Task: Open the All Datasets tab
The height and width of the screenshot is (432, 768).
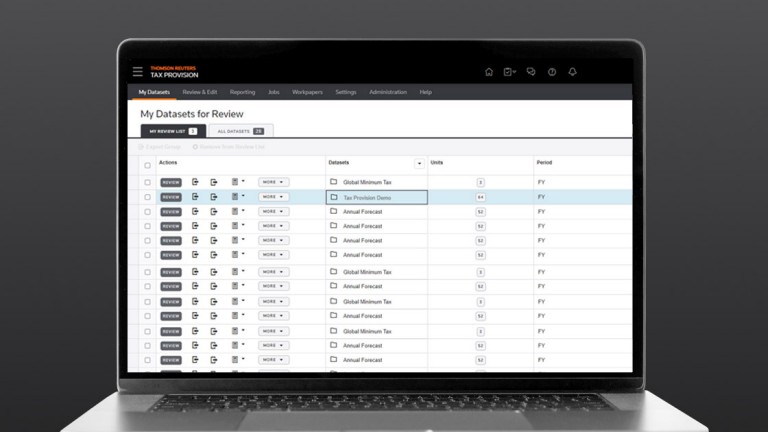Action: point(240,131)
